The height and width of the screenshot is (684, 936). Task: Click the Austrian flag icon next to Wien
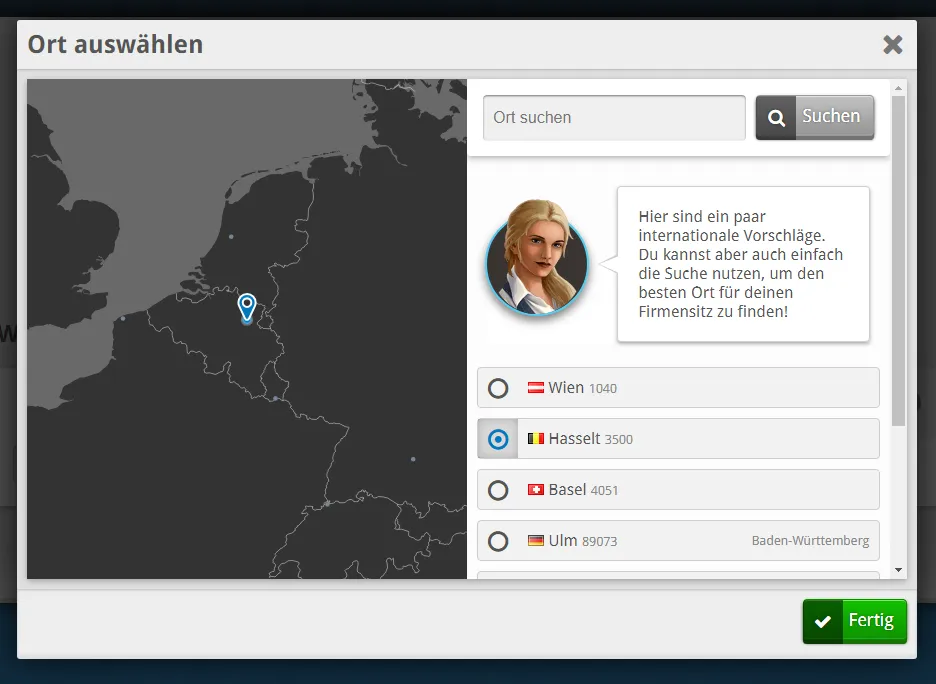536,388
